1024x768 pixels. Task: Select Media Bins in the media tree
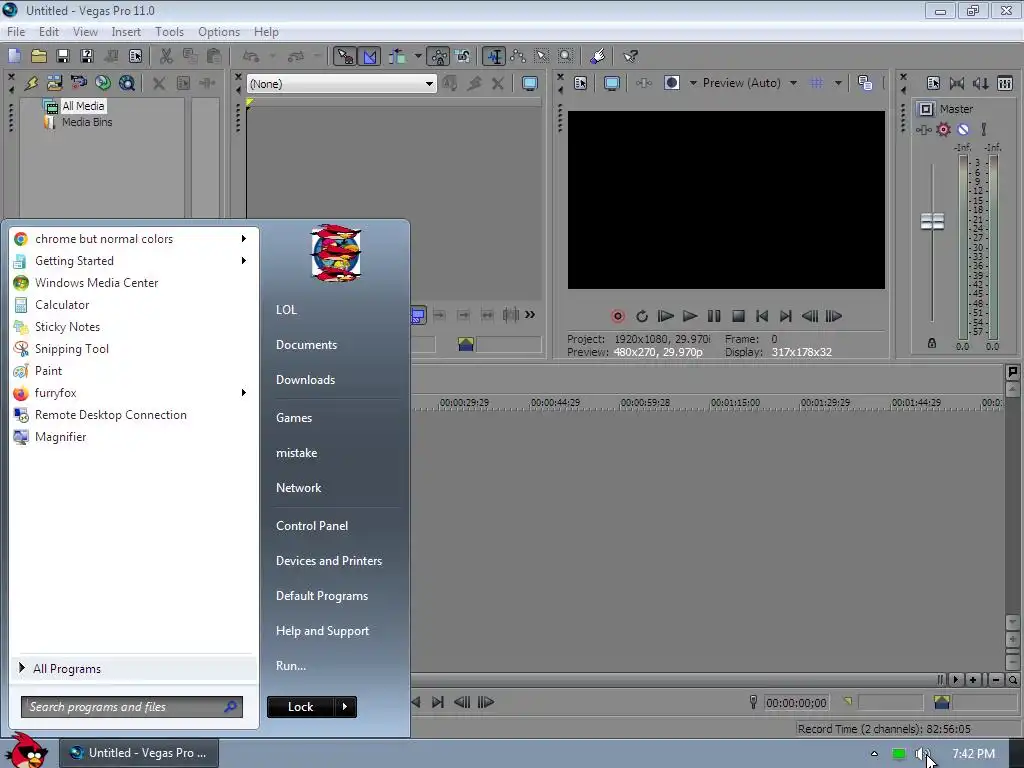click(87, 122)
